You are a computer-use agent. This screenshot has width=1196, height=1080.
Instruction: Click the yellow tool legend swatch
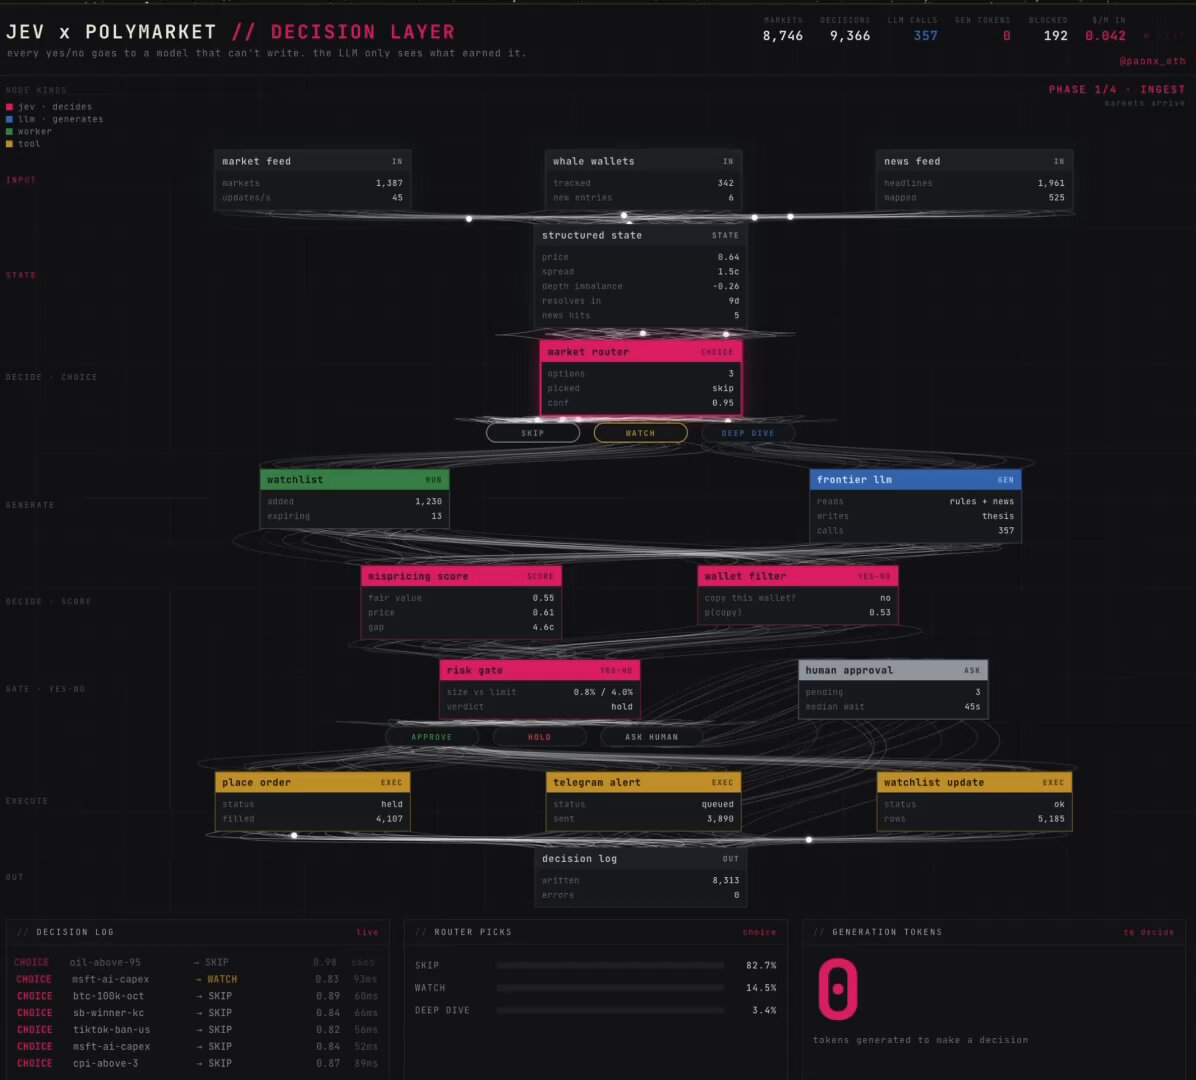coord(9,143)
